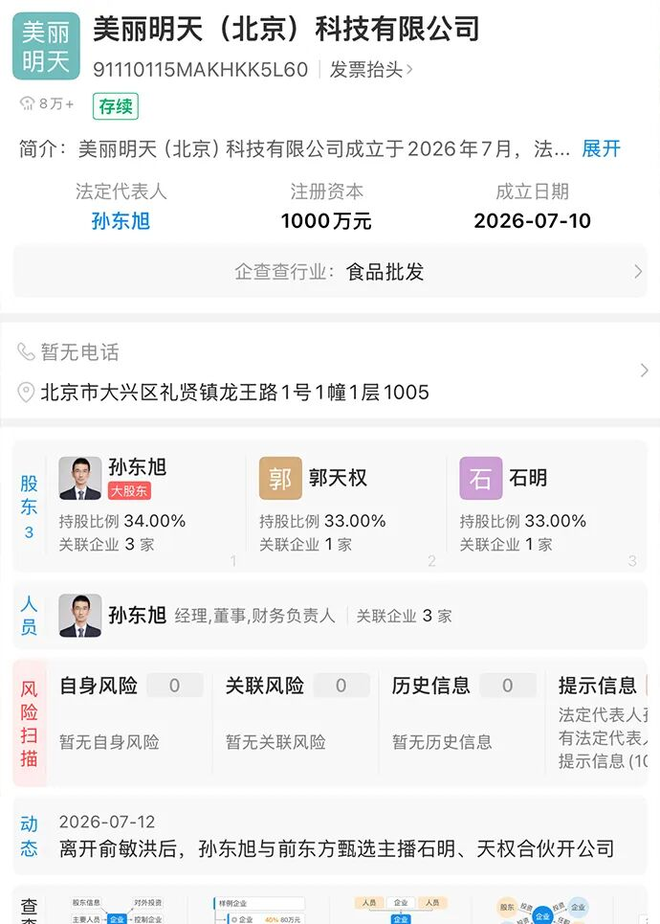Tap 关联企业 3 家 under shareholder 孙东旭
This screenshot has height=924, width=660.
(x=107, y=544)
